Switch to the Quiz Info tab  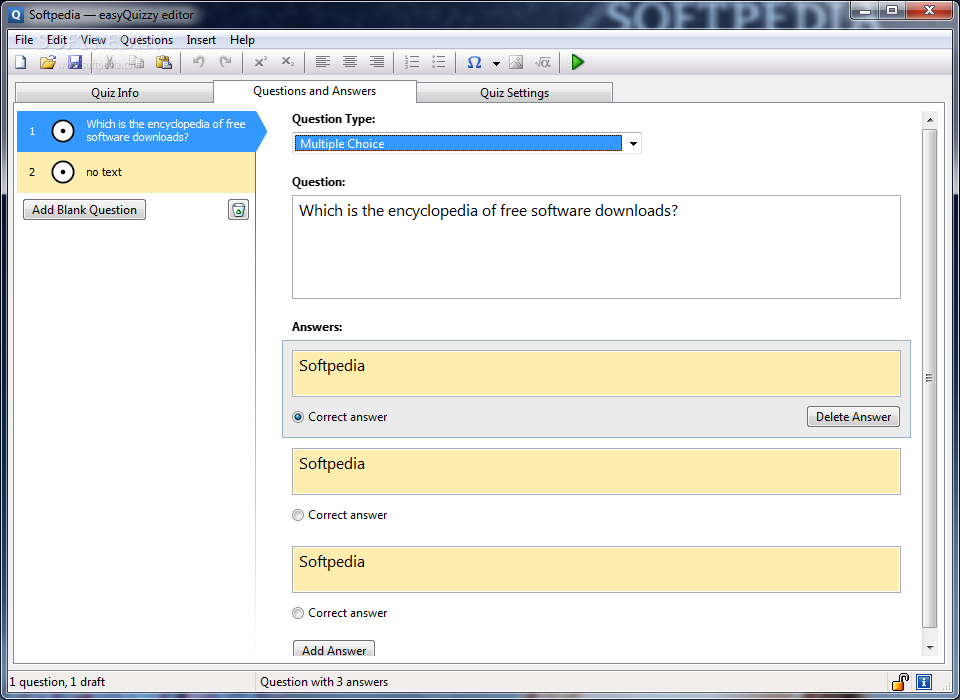pos(114,92)
